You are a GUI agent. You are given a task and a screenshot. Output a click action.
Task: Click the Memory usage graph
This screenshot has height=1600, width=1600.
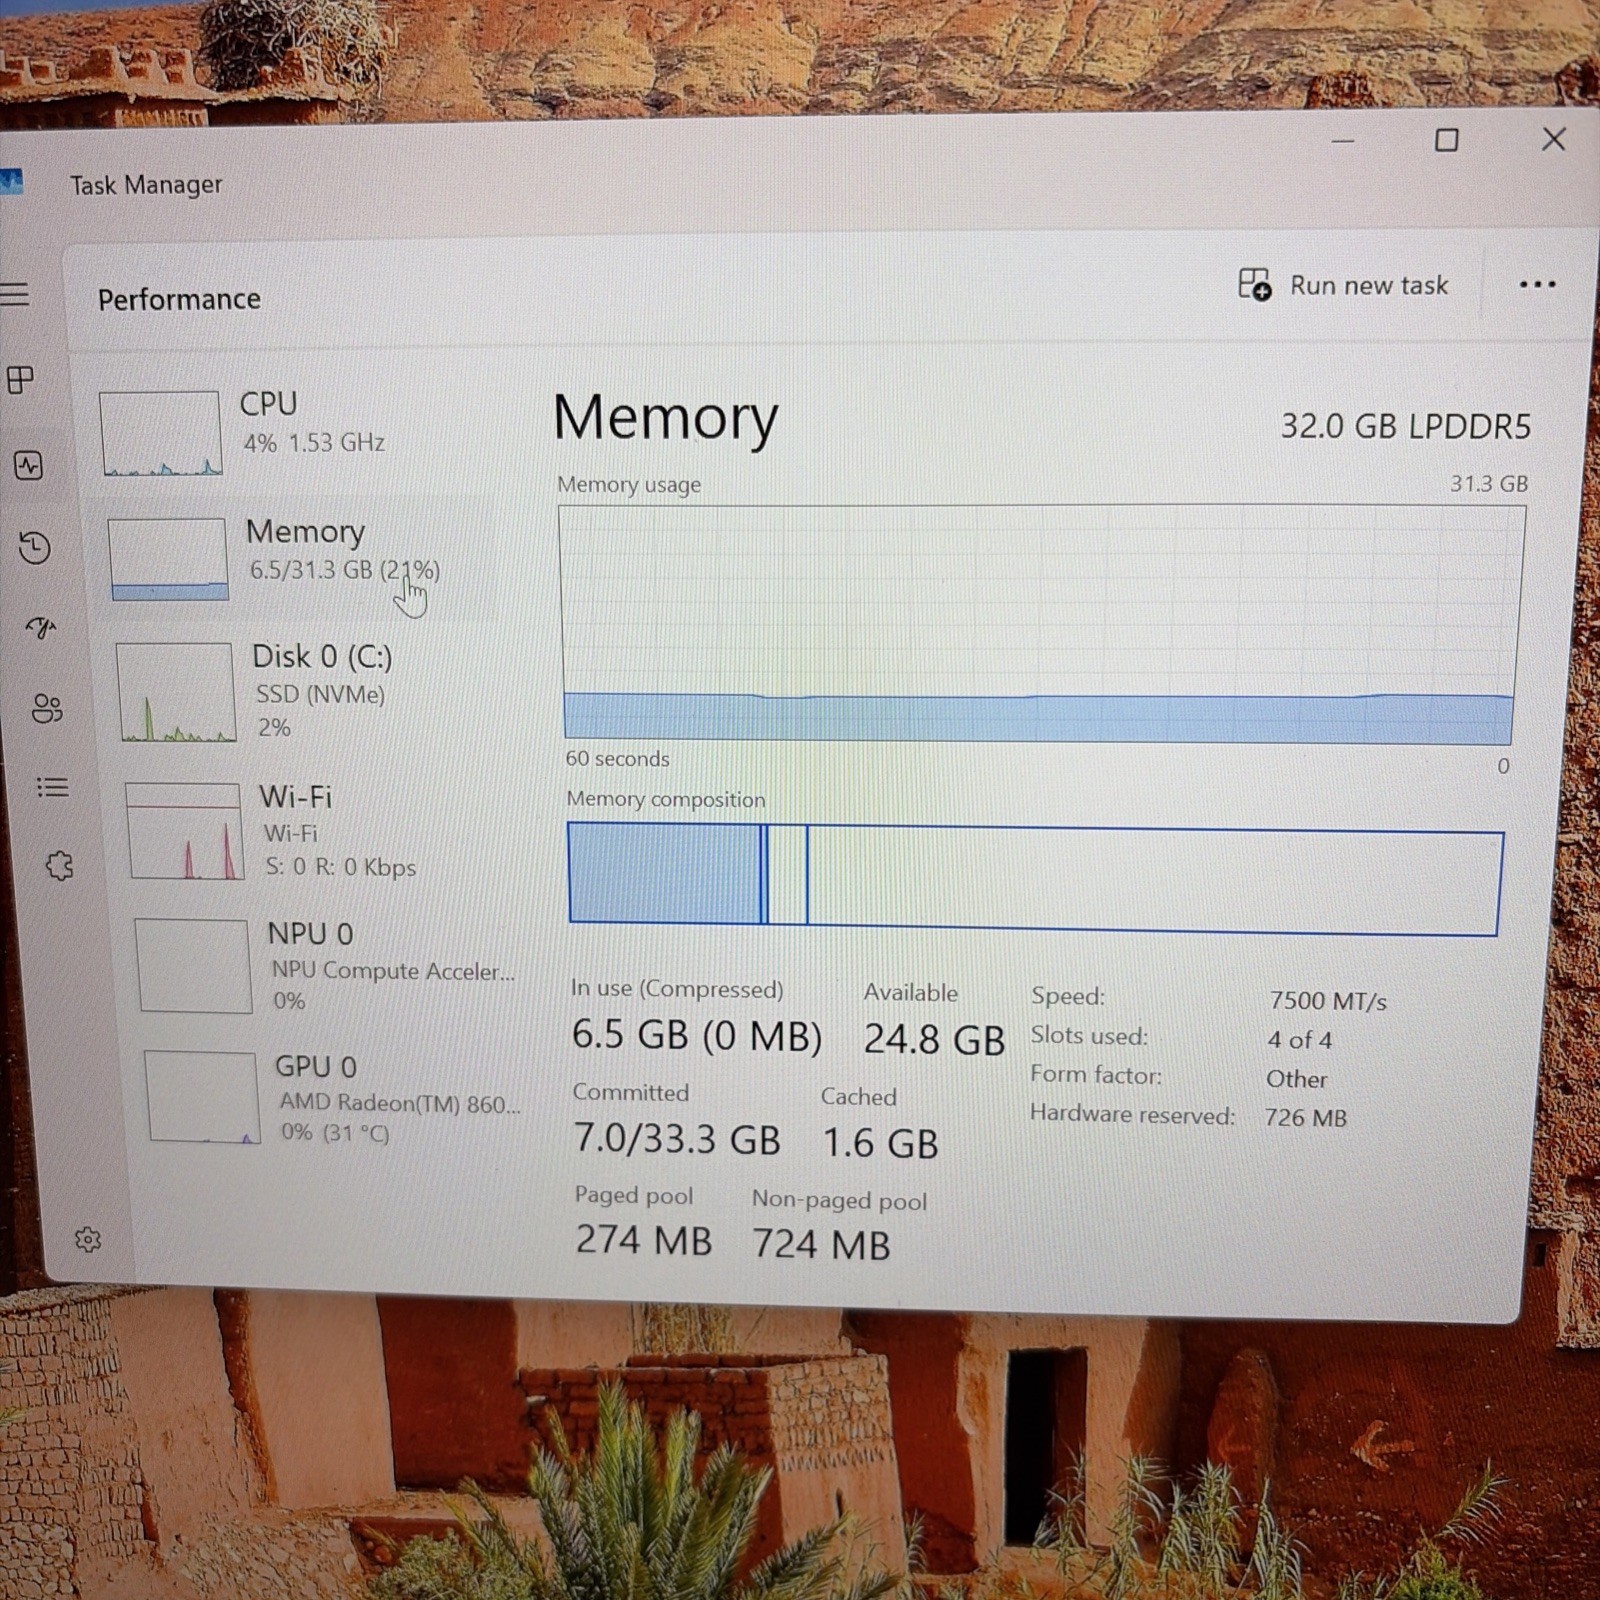pos(1040,624)
